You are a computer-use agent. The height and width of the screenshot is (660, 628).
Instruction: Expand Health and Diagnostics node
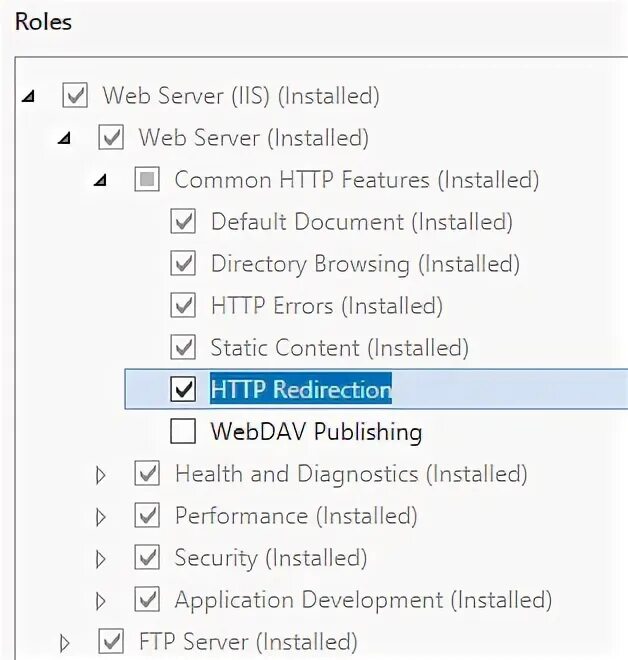100,475
